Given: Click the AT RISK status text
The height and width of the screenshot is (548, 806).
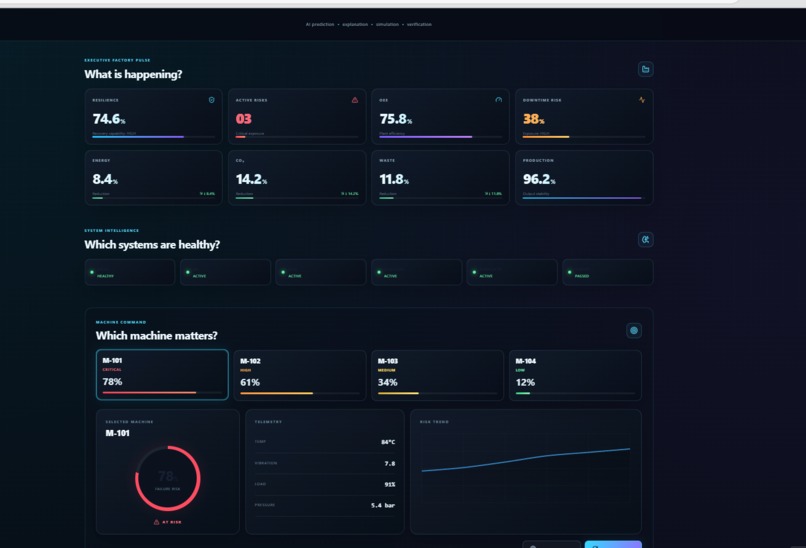Looking at the screenshot, I should click(172, 522).
